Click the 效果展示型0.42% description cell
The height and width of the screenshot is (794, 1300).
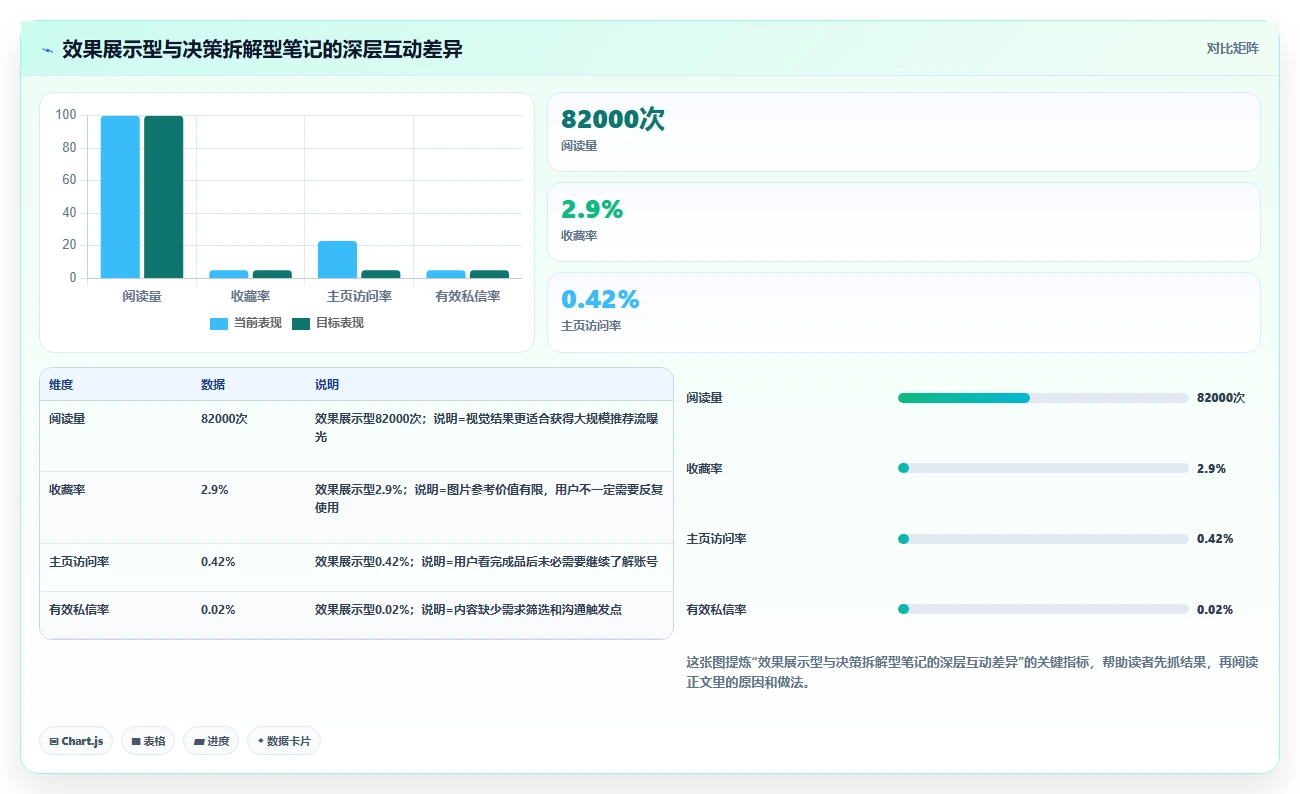(x=489, y=567)
